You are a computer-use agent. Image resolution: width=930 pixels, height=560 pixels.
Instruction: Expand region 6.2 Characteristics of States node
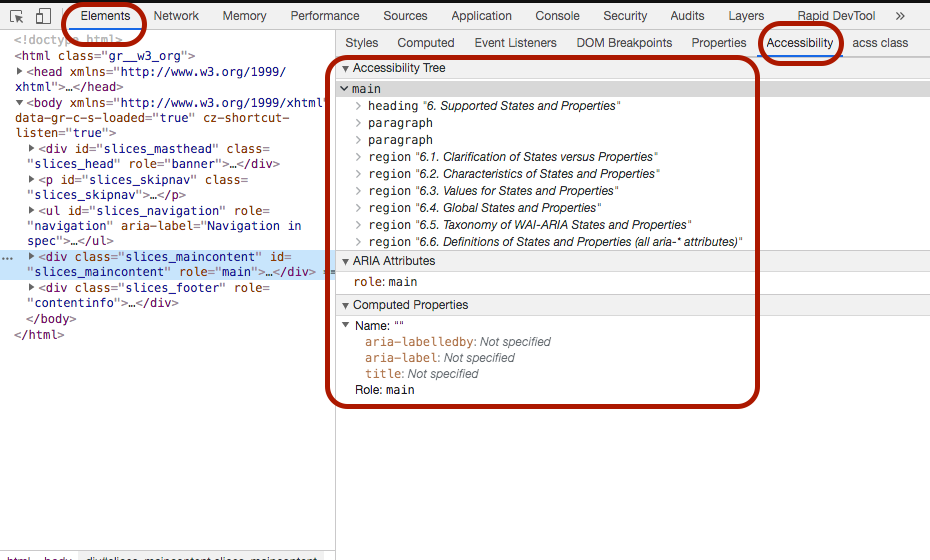358,174
